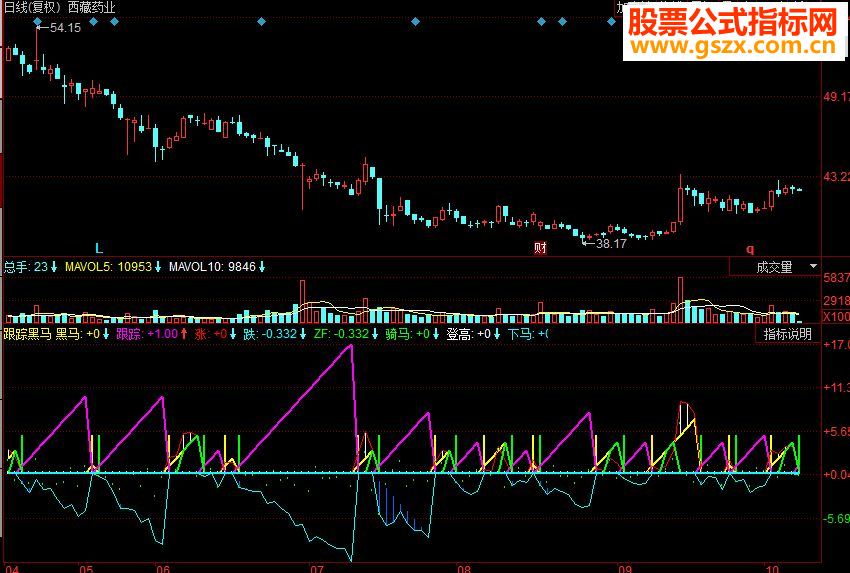The height and width of the screenshot is (573, 850).
Task: Click the 09 month marker on time axis
Action: tap(625, 566)
